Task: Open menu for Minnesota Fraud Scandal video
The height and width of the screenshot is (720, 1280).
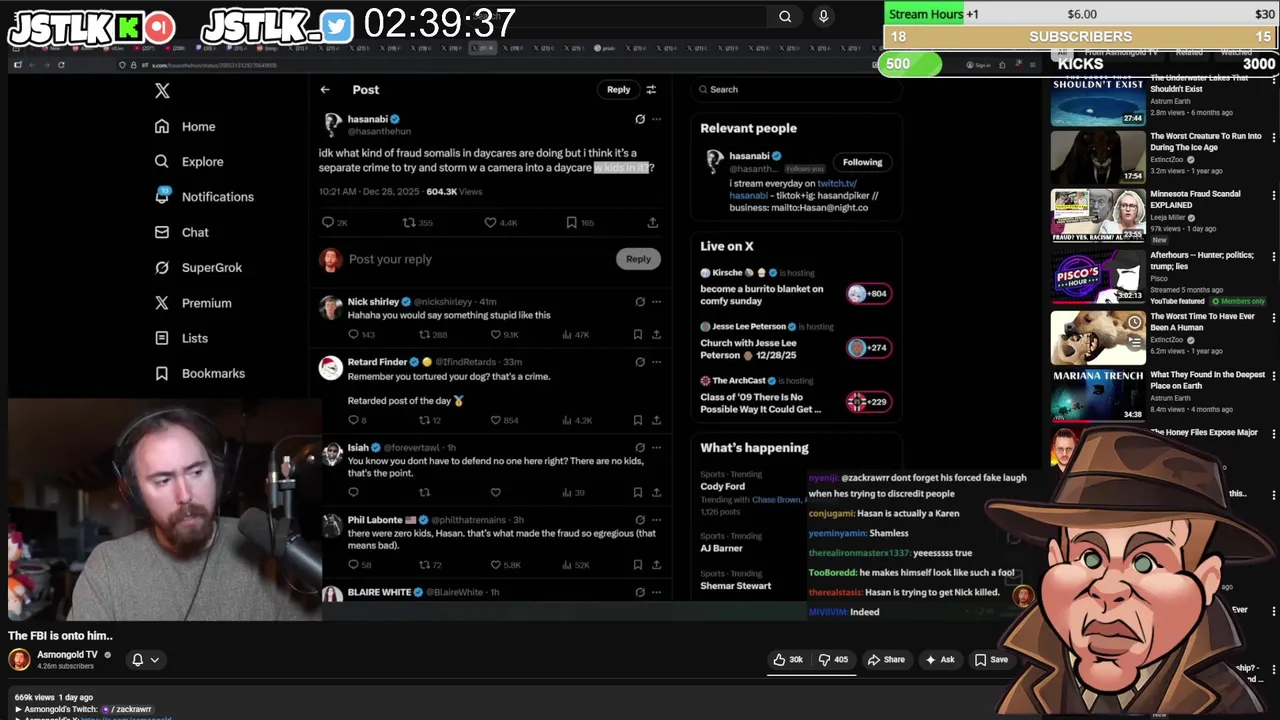Action: pyautogui.click(x=1274, y=195)
